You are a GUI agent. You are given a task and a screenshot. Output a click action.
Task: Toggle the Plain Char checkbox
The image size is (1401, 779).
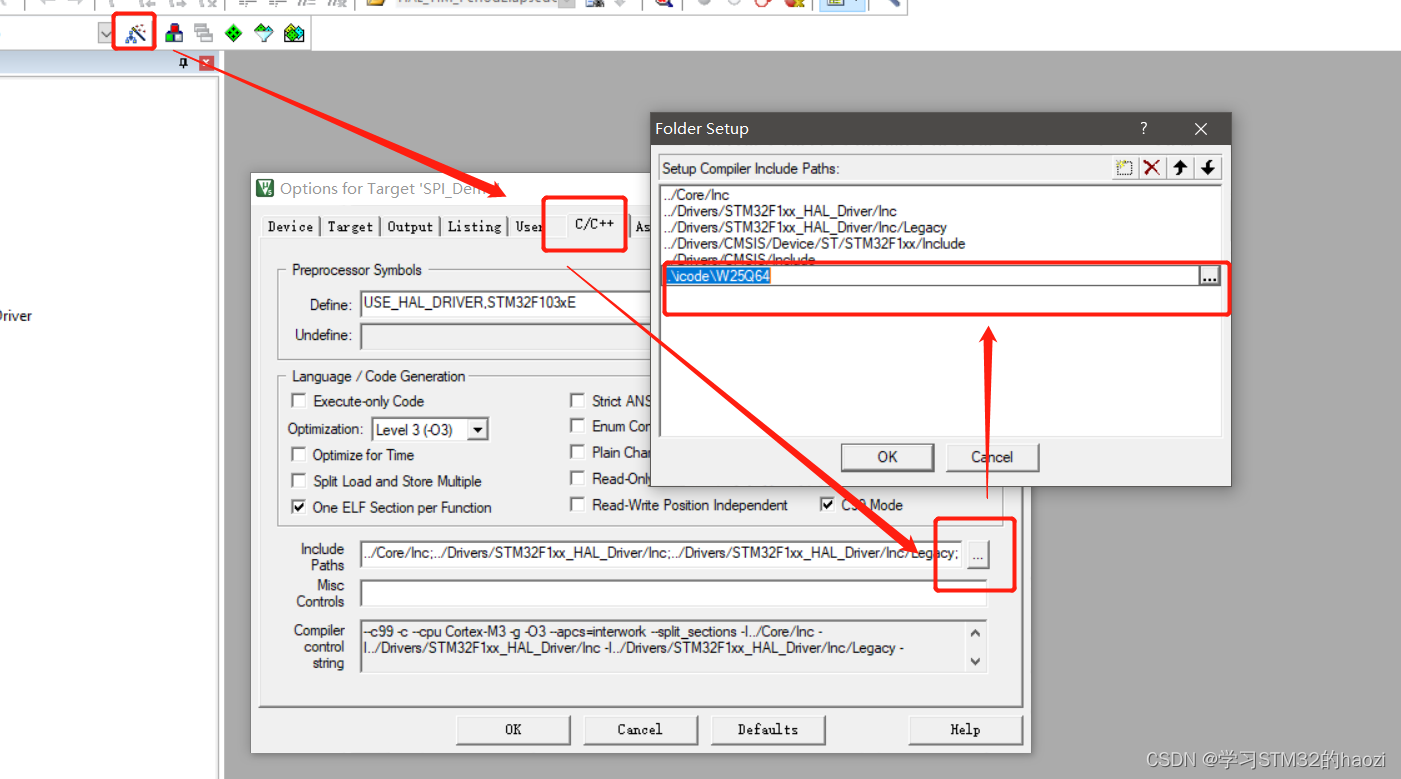pos(577,452)
